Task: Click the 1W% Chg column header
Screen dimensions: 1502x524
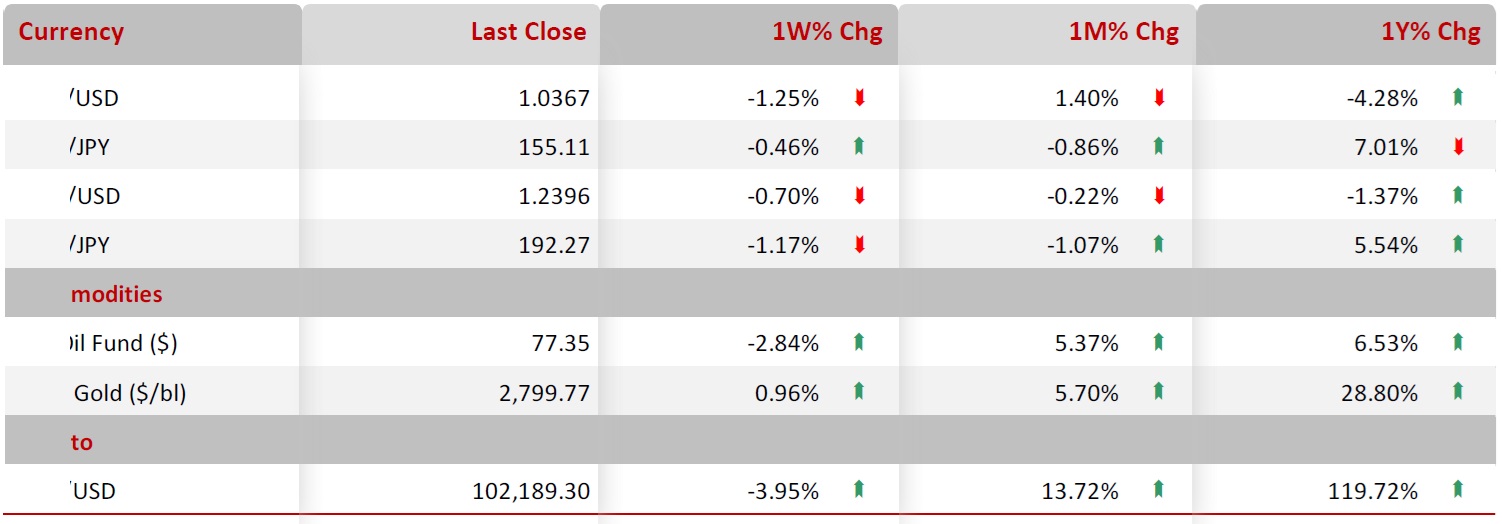Action: 827,32
